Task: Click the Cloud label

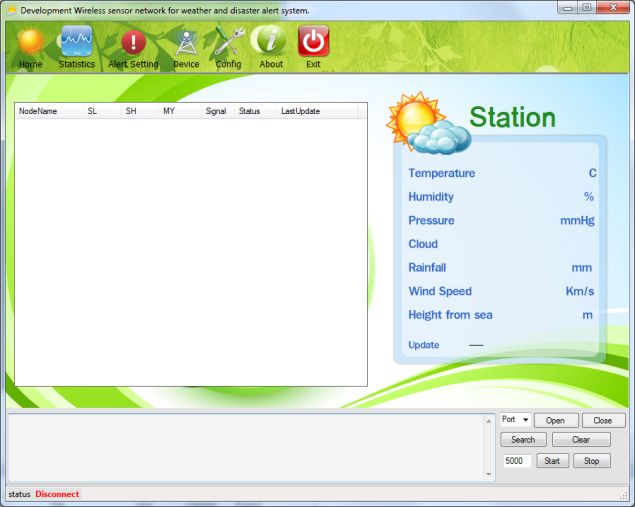Action: [423, 244]
